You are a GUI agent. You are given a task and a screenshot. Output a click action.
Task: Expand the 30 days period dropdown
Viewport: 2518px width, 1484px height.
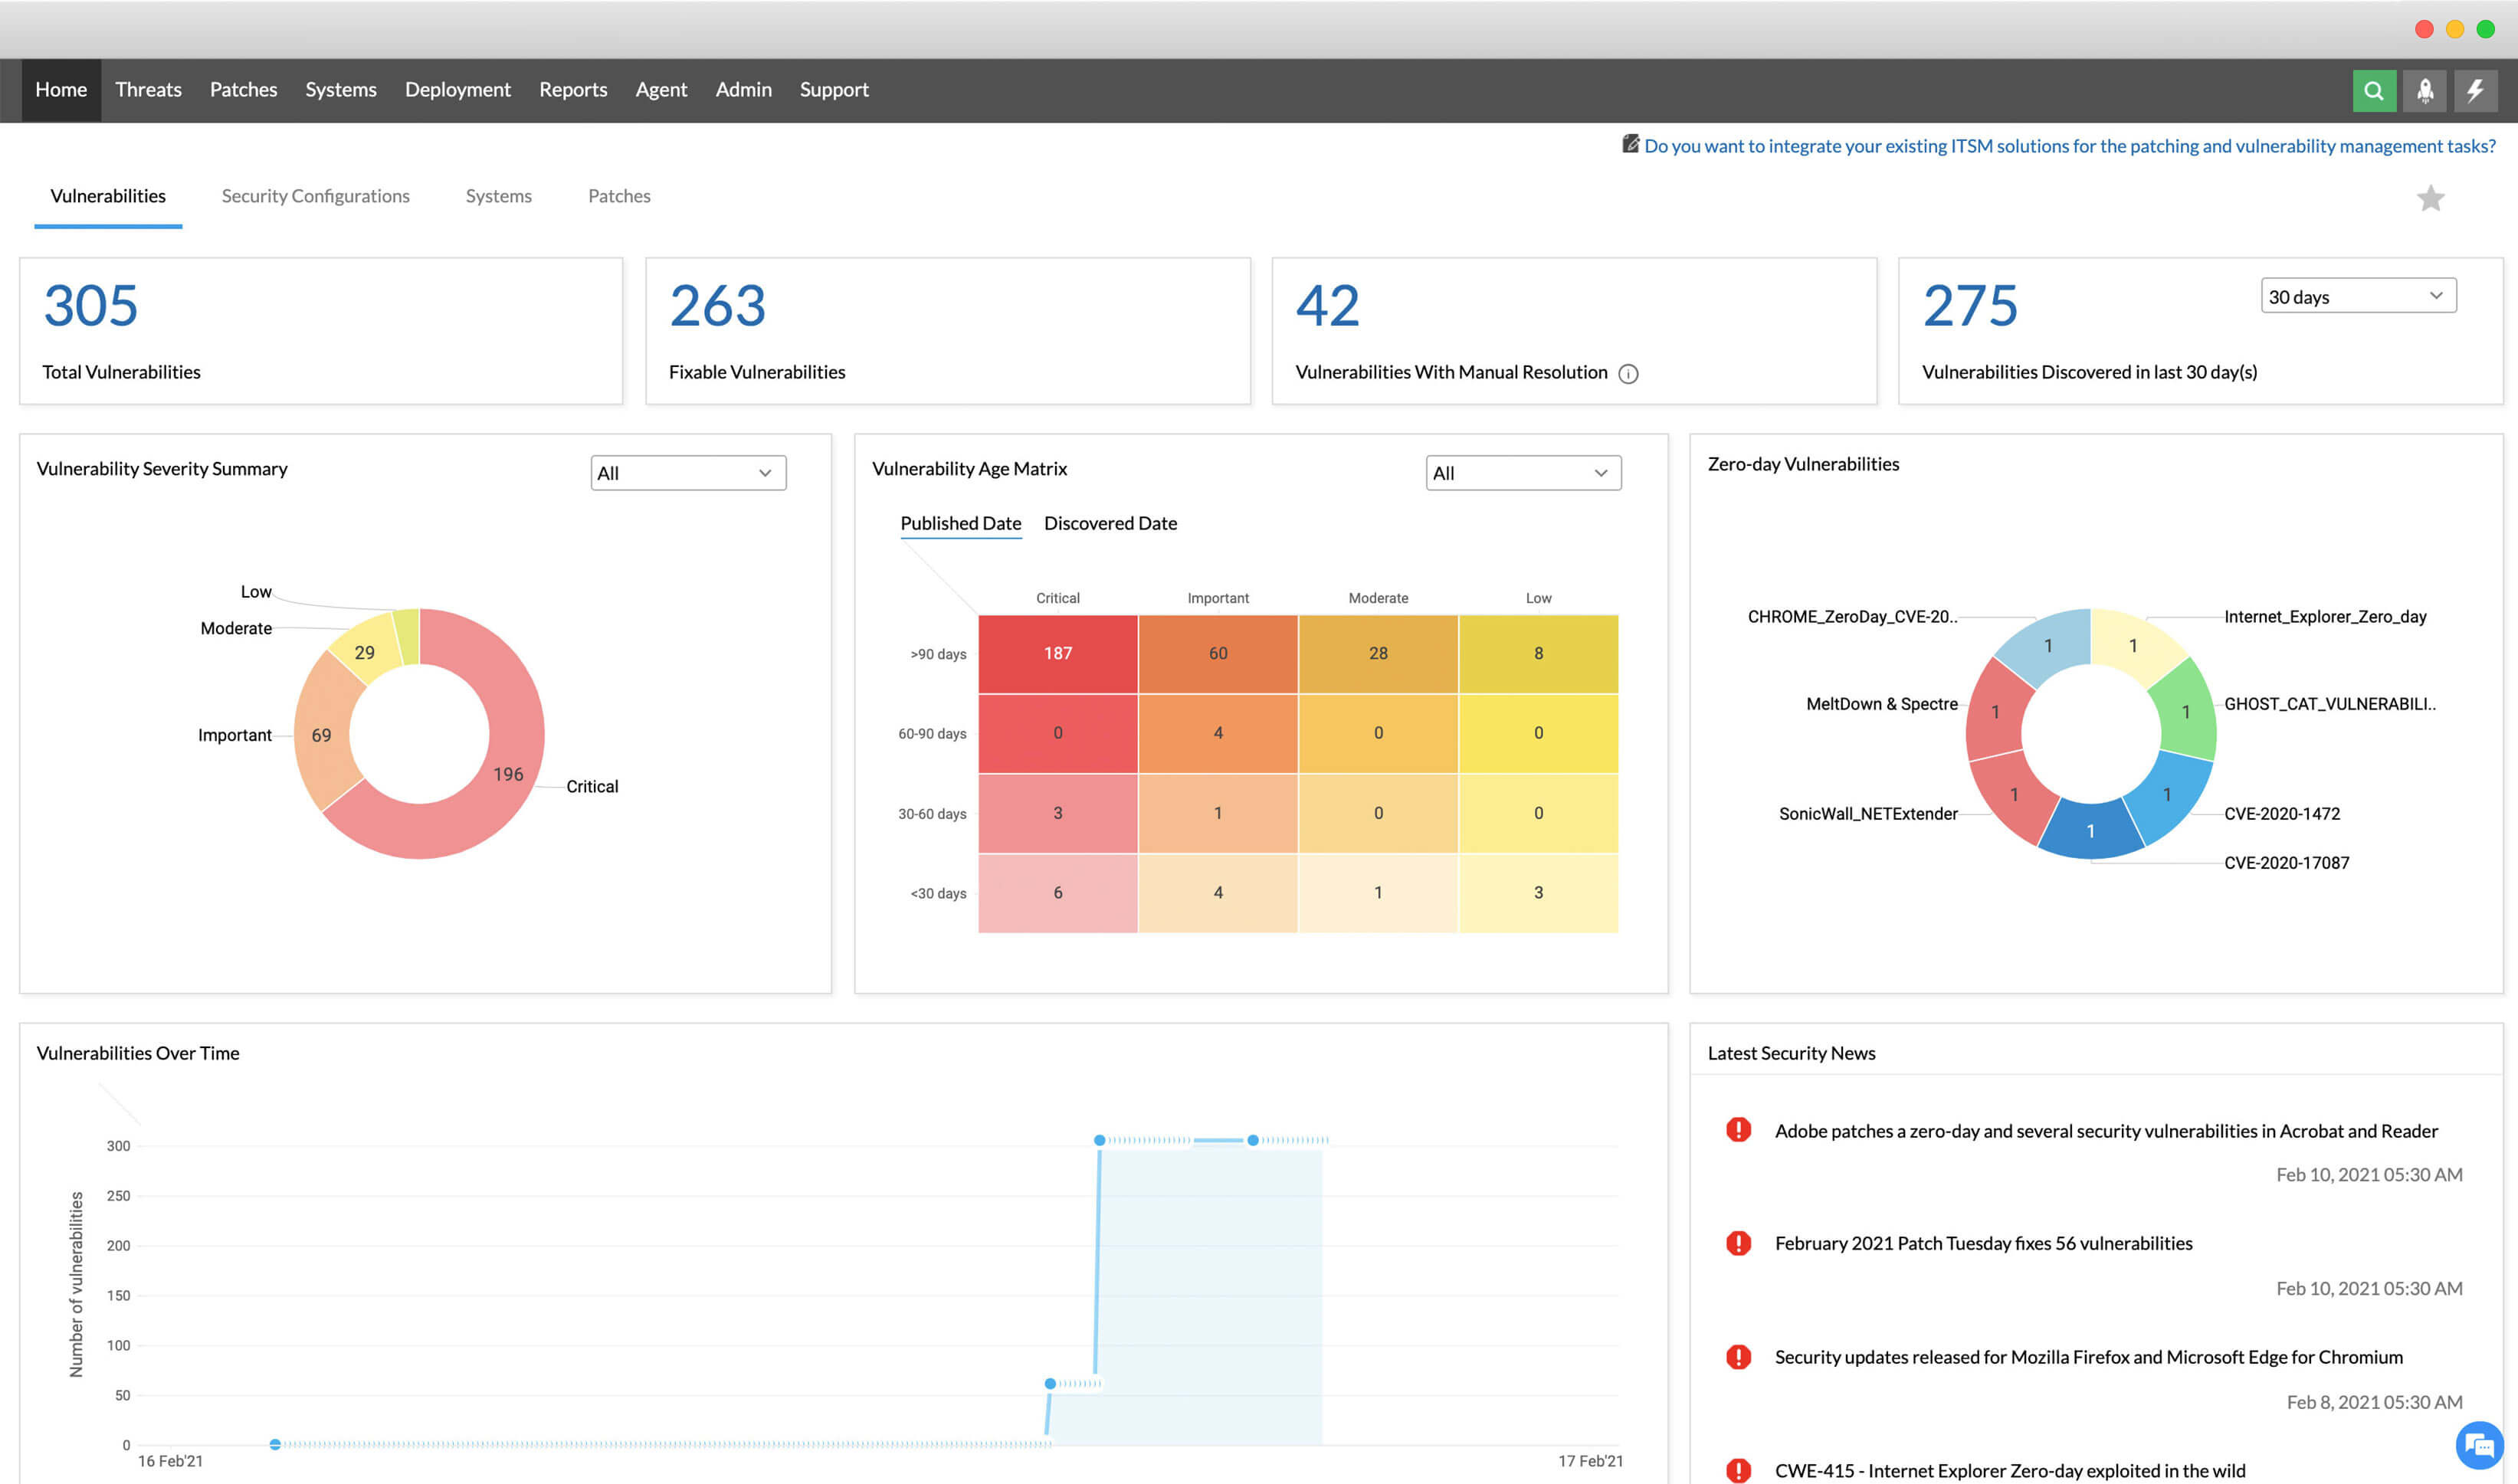coord(2358,296)
